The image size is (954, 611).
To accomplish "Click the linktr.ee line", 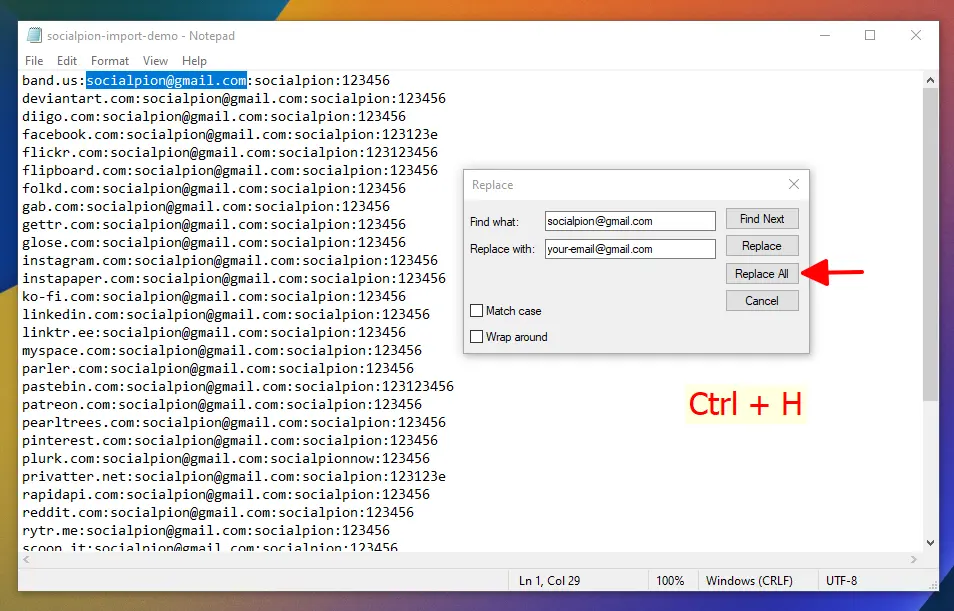I will tap(214, 332).
